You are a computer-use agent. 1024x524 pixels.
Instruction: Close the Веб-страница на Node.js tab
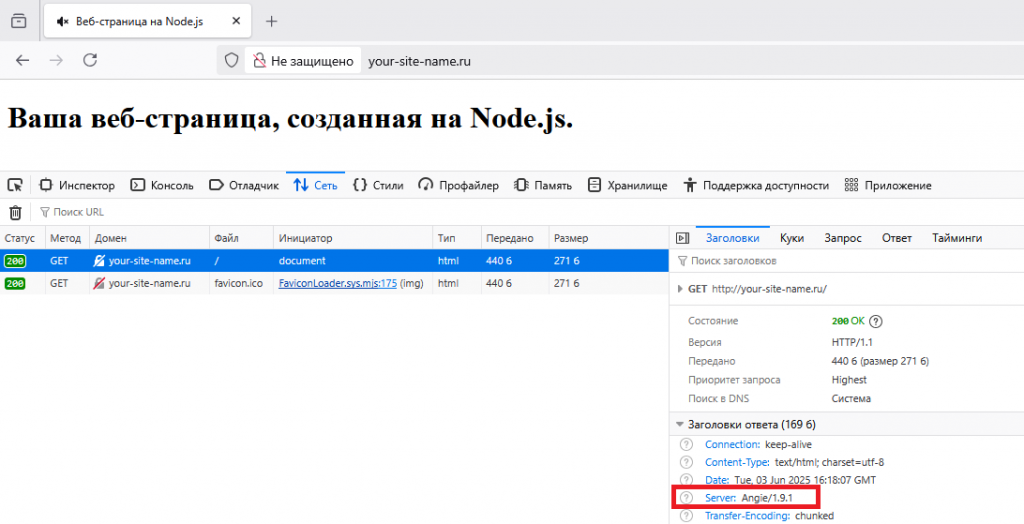[236, 21]
